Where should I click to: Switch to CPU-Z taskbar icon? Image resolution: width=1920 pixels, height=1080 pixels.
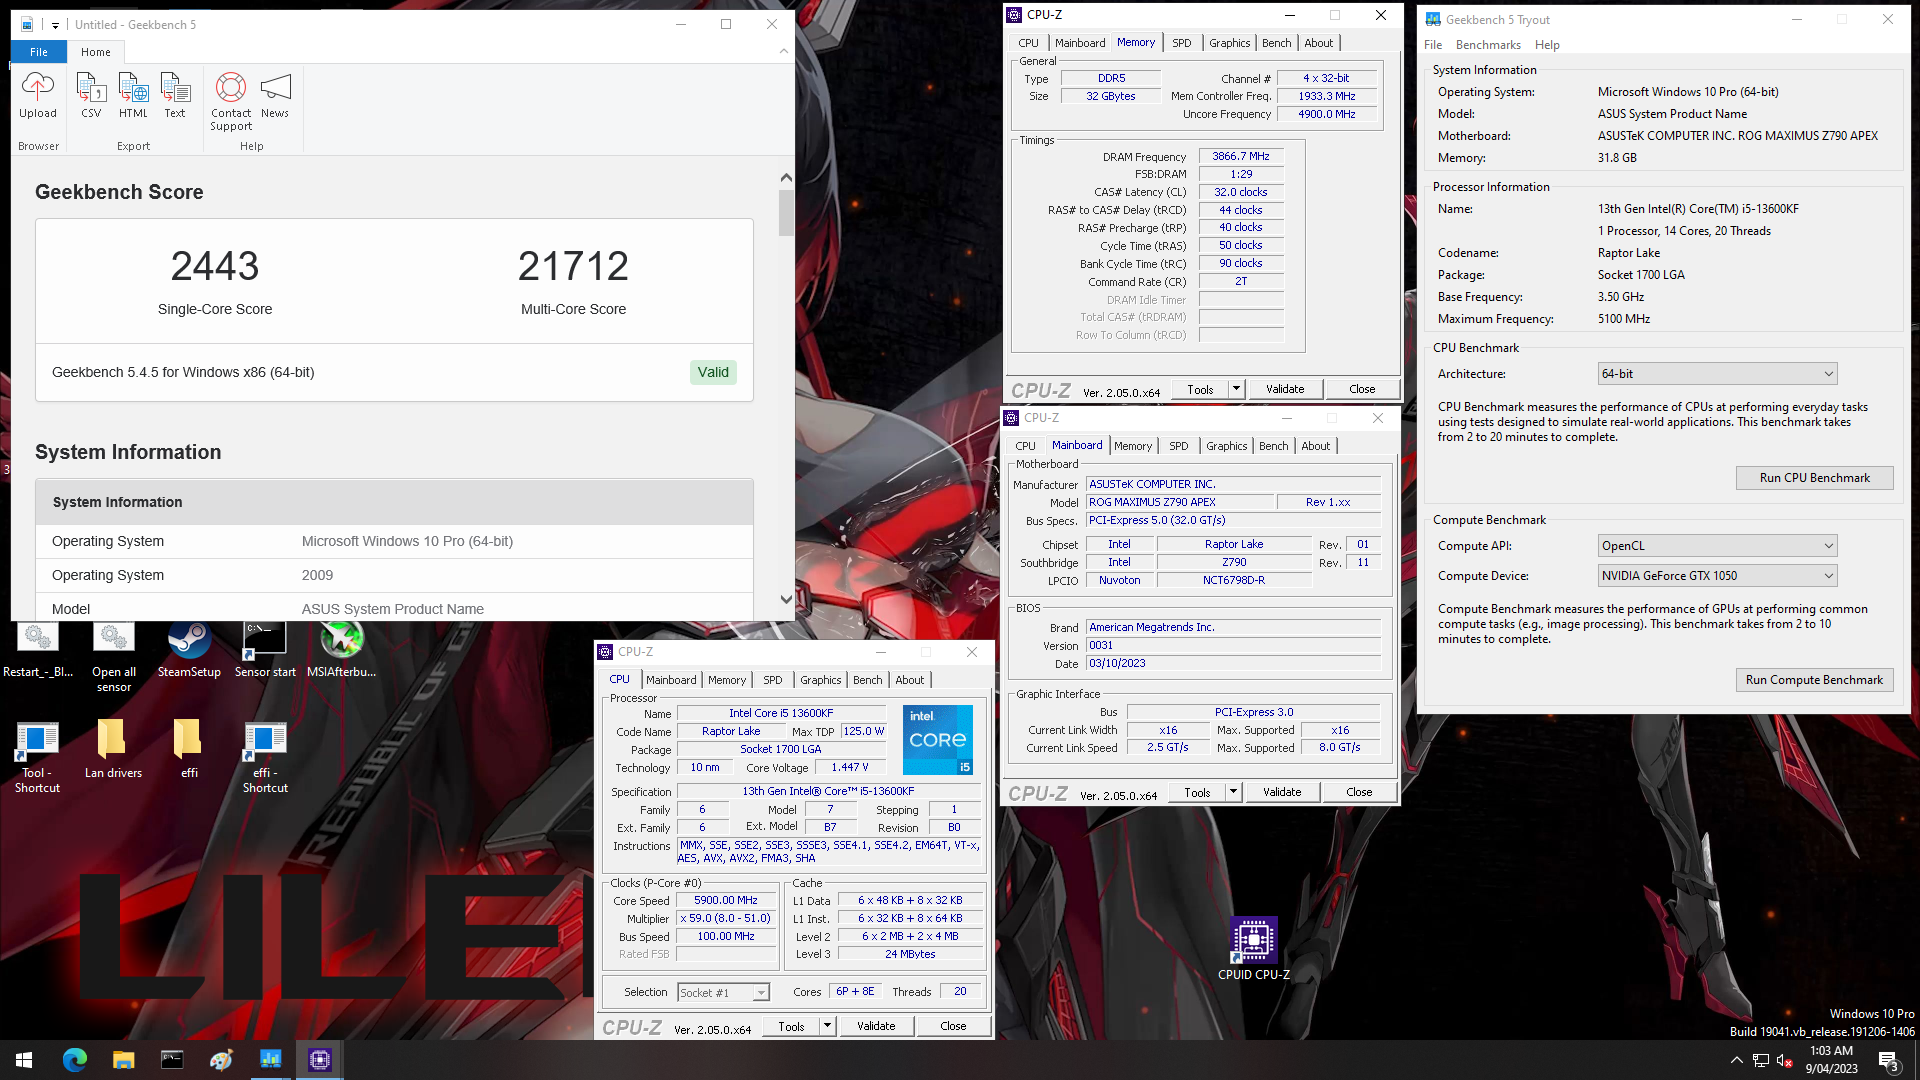pos(320,1060)
